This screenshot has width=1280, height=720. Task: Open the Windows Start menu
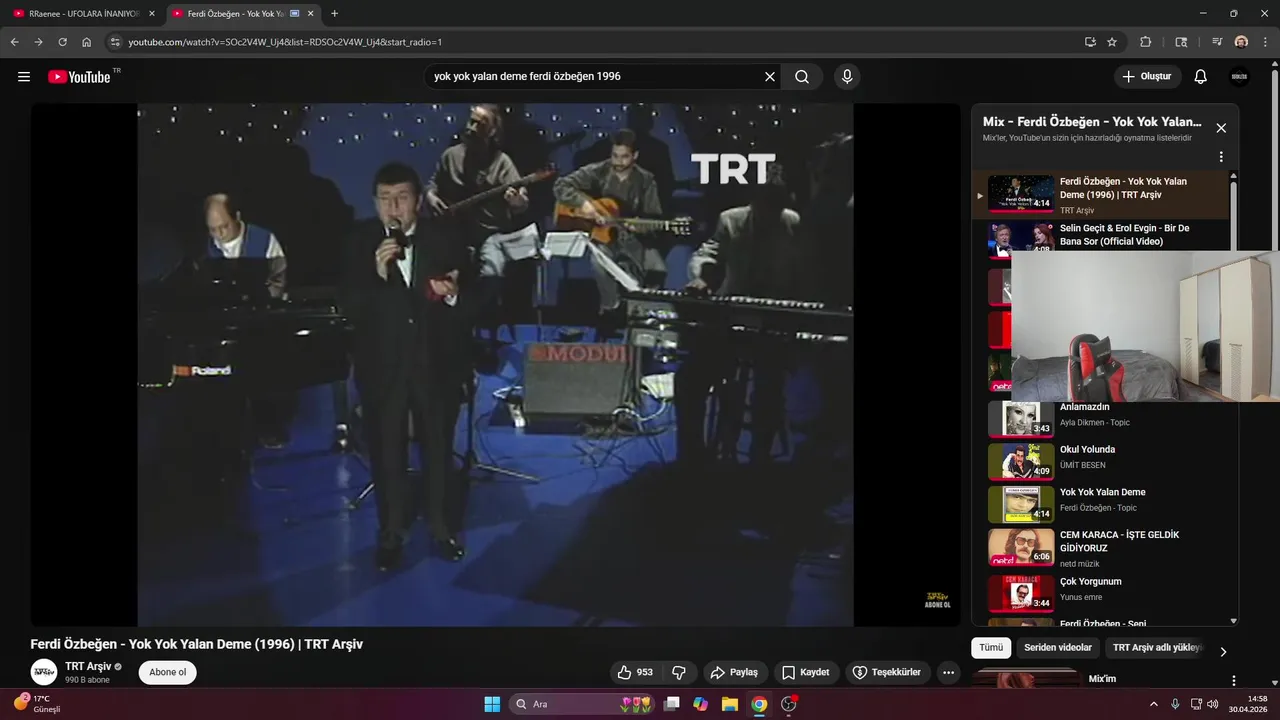pyautogui.click(x=492, y=704)
